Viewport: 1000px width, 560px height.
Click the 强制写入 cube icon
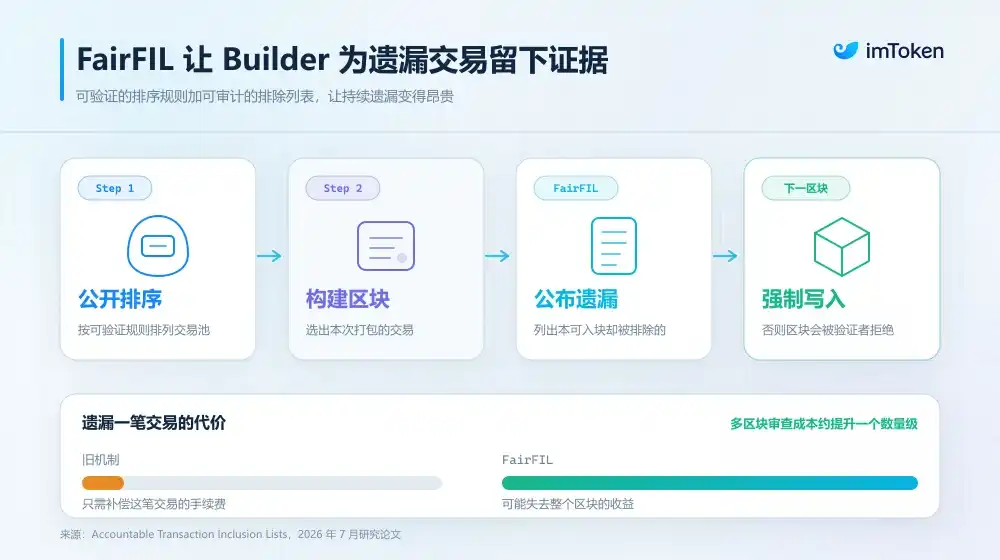click(842, 246)
